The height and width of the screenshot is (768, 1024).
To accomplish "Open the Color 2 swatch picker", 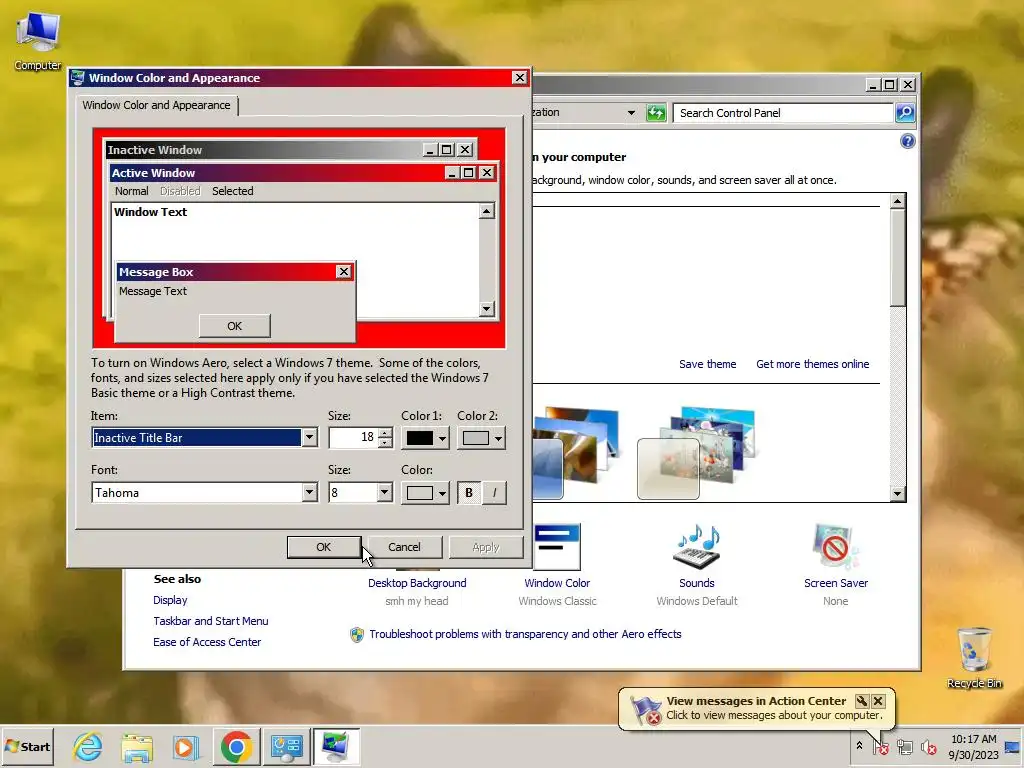I will [x=481, y=438].
